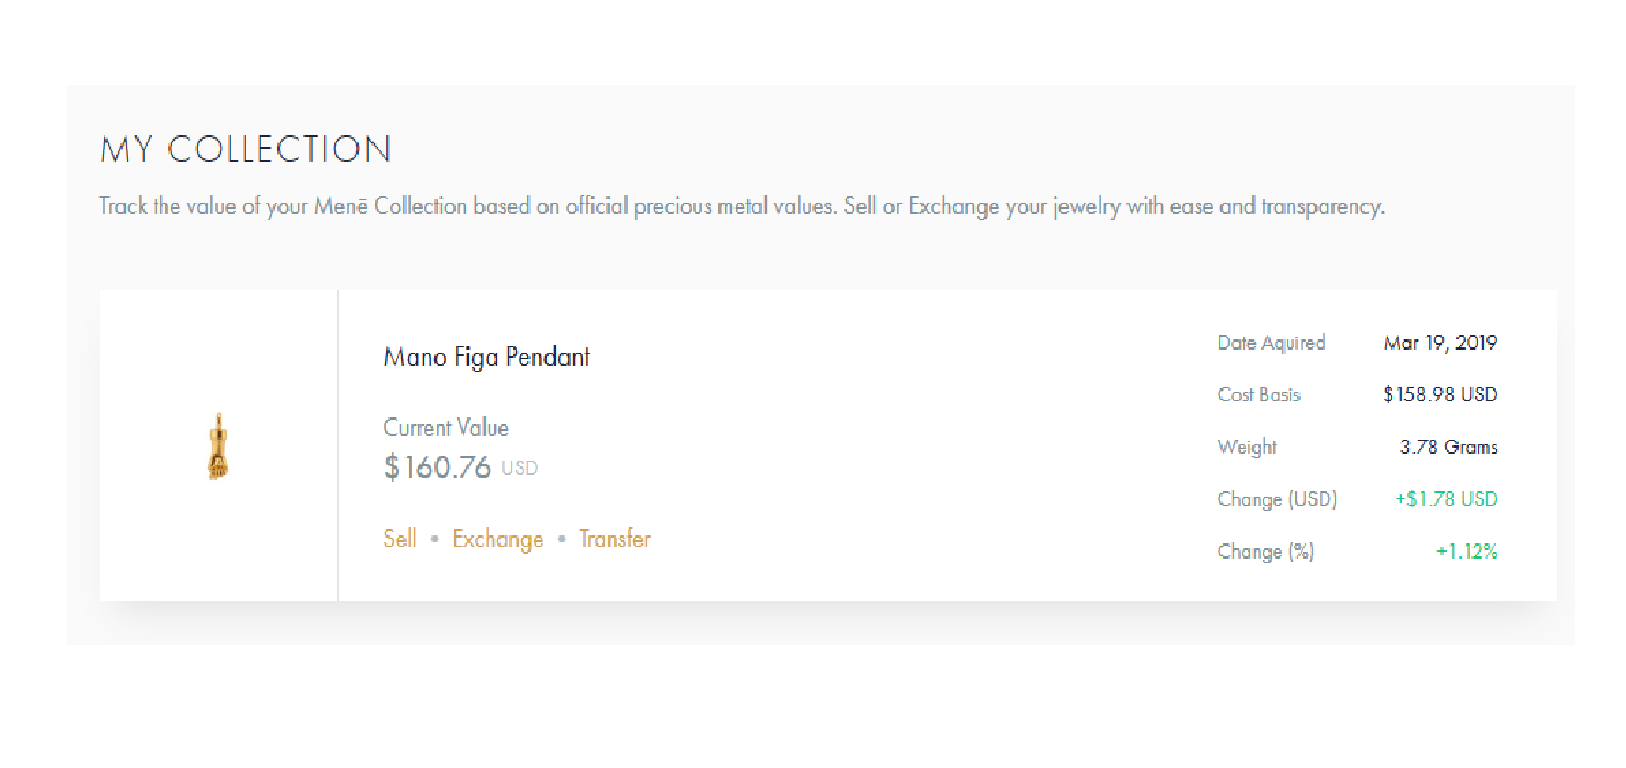Click the Mano Figa Pendant thumbnail image
This screenshot has height=768, width=1626.
[x=218, y=446]
